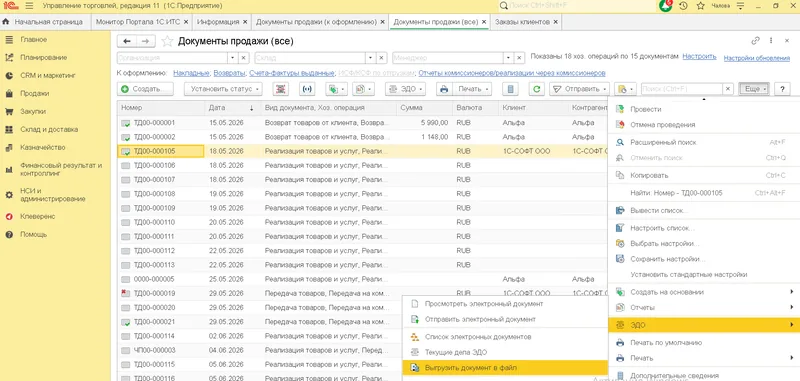This screenshot has height=381, width=800.
Task: Refresh the list with green arrow icon
Action: point(536,89)
